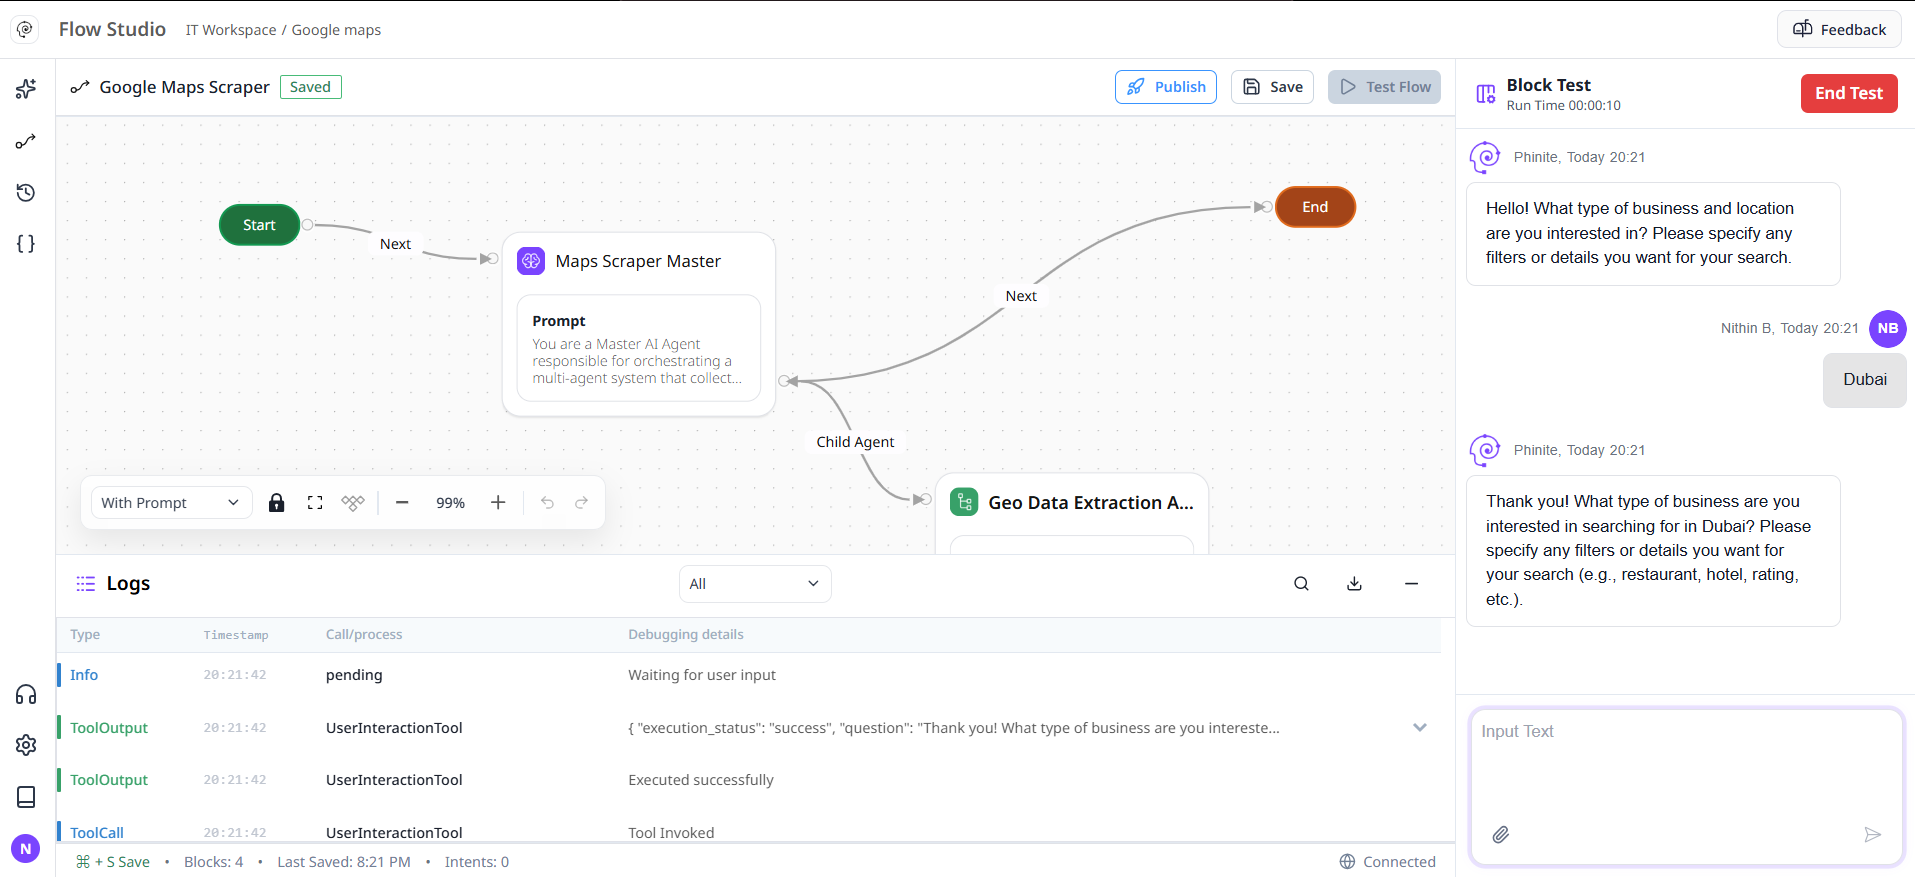The height and width of the screenshot is (877, 1915).
Task: Expand the ToolOutput log row chevron
Action: tap(1420, 728)
